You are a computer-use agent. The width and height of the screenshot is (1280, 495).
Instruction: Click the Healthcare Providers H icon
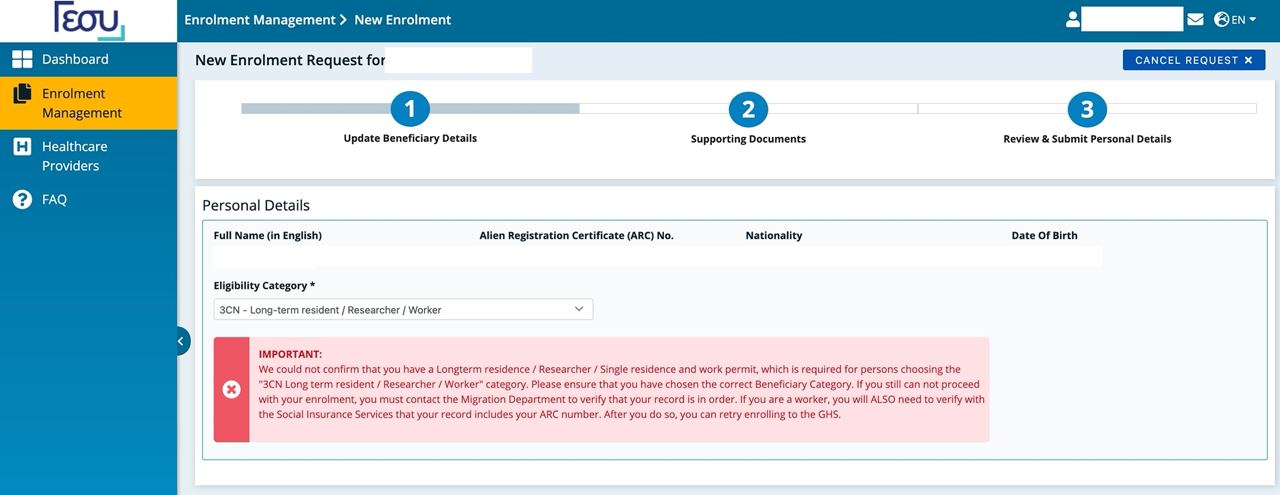pyautogui.click(x=22, y=147)
